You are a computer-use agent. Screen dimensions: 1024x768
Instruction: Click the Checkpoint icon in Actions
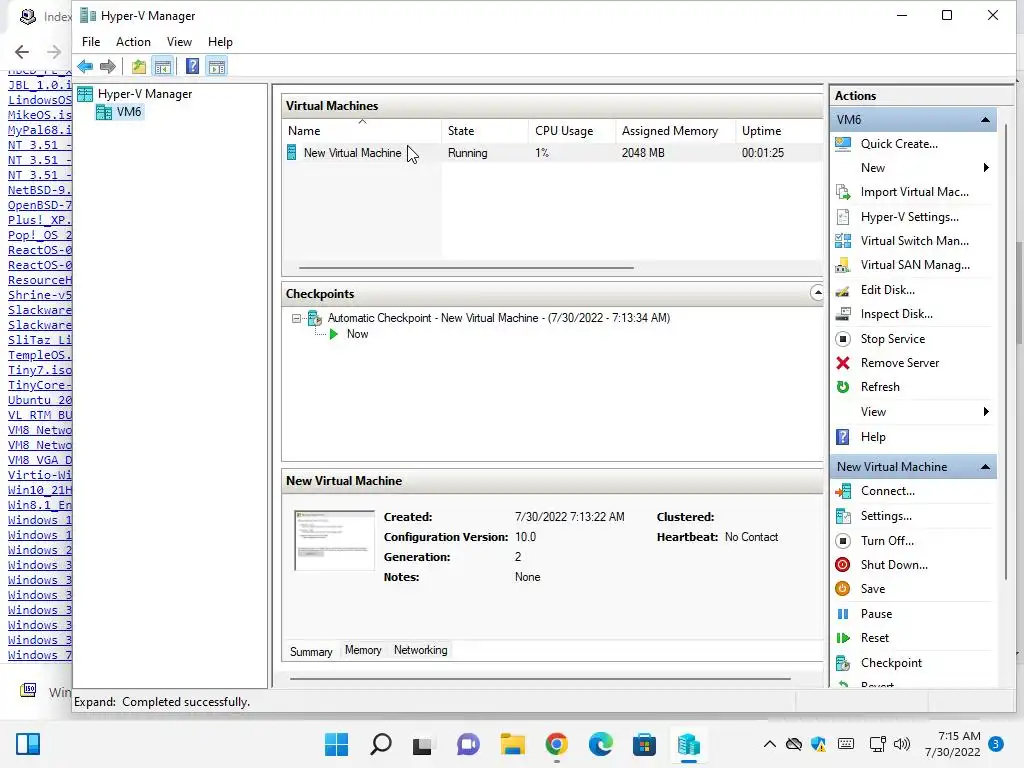(843, 663)
